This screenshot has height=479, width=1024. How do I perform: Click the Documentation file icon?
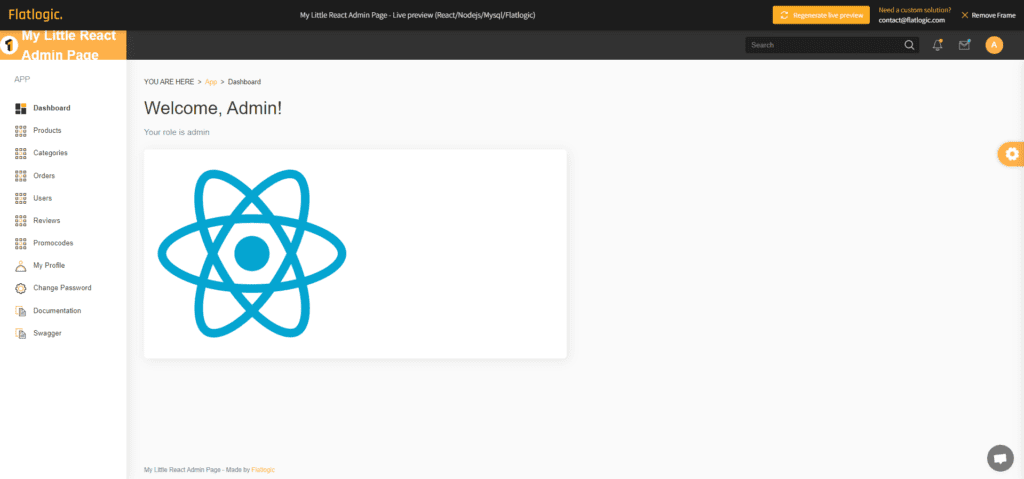20,311
